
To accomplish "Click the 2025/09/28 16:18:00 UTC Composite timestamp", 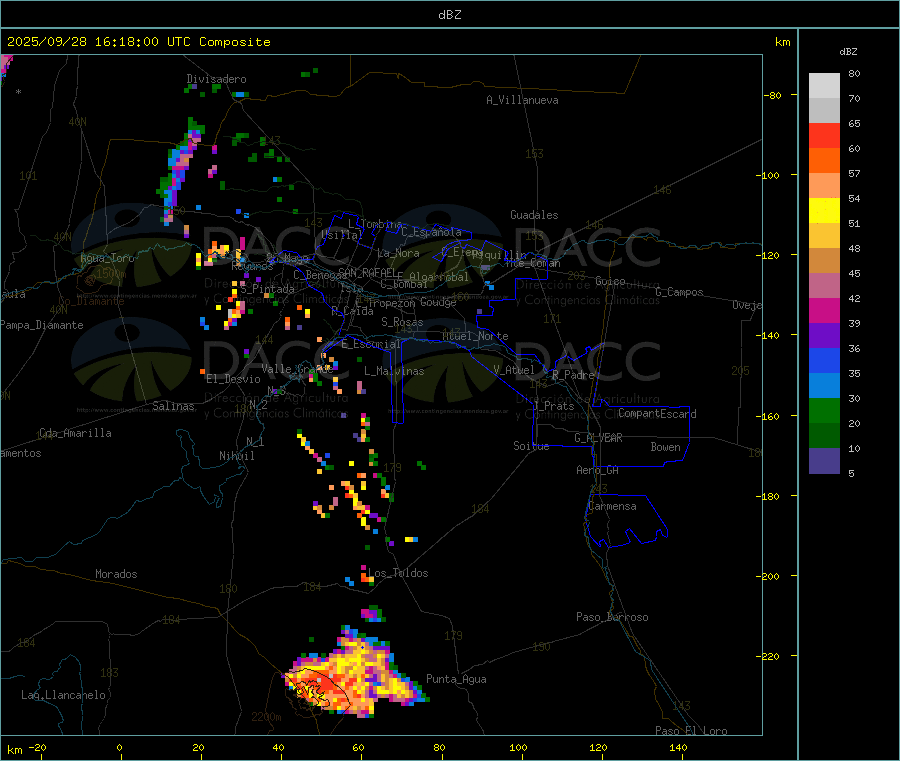I will [x=138, y=42].
